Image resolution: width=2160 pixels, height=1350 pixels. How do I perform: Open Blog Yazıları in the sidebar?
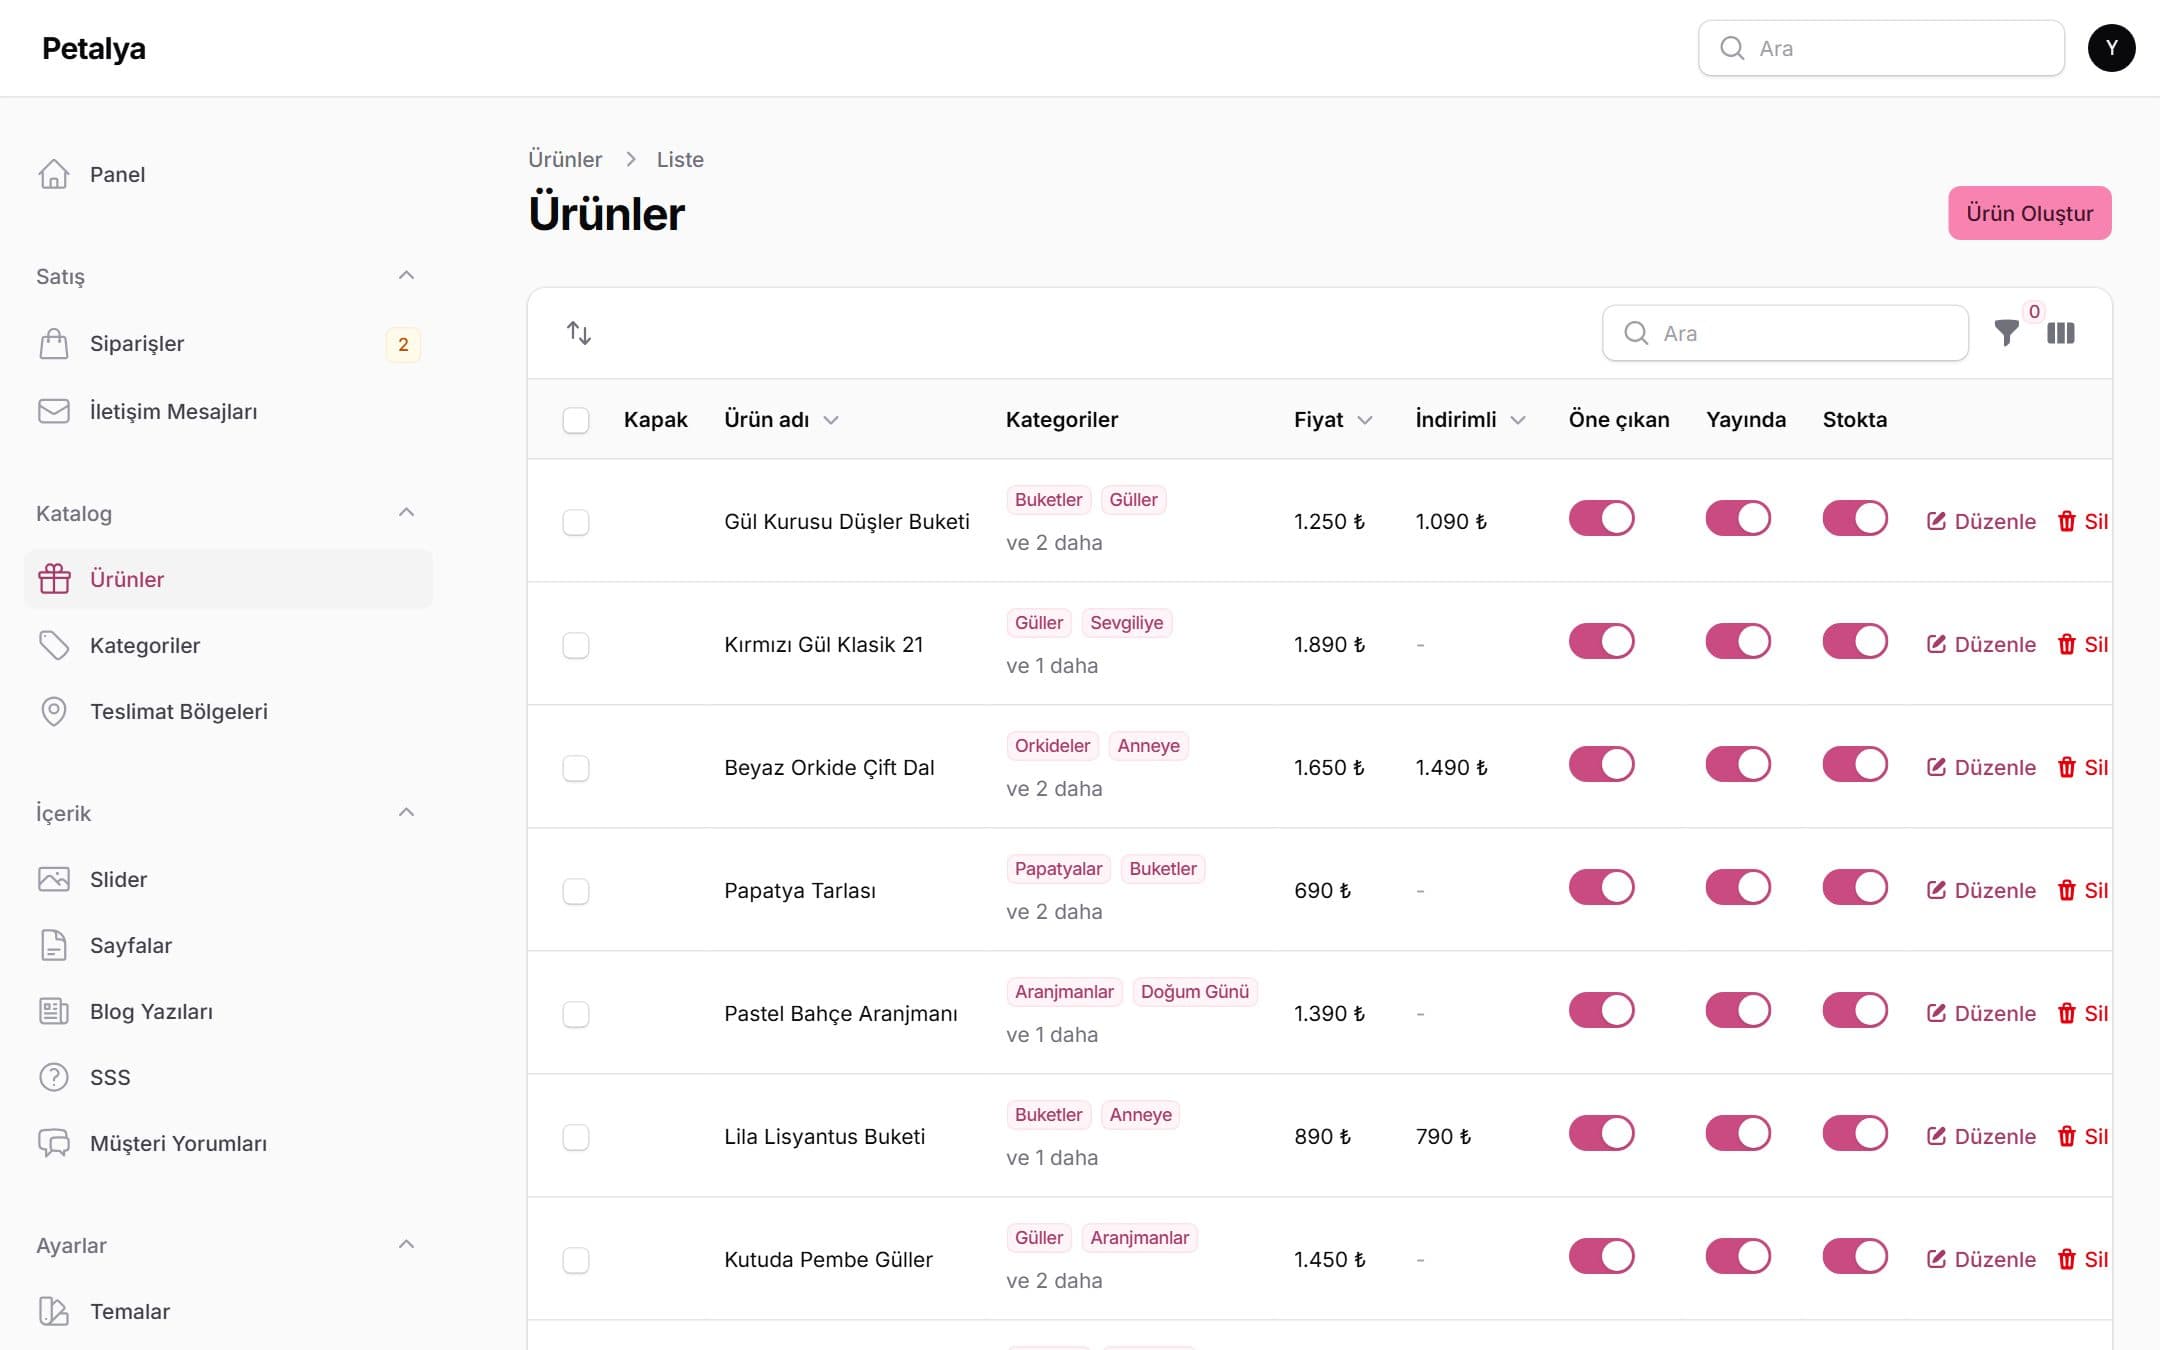pyautogui.click(x=228, y=1011)
